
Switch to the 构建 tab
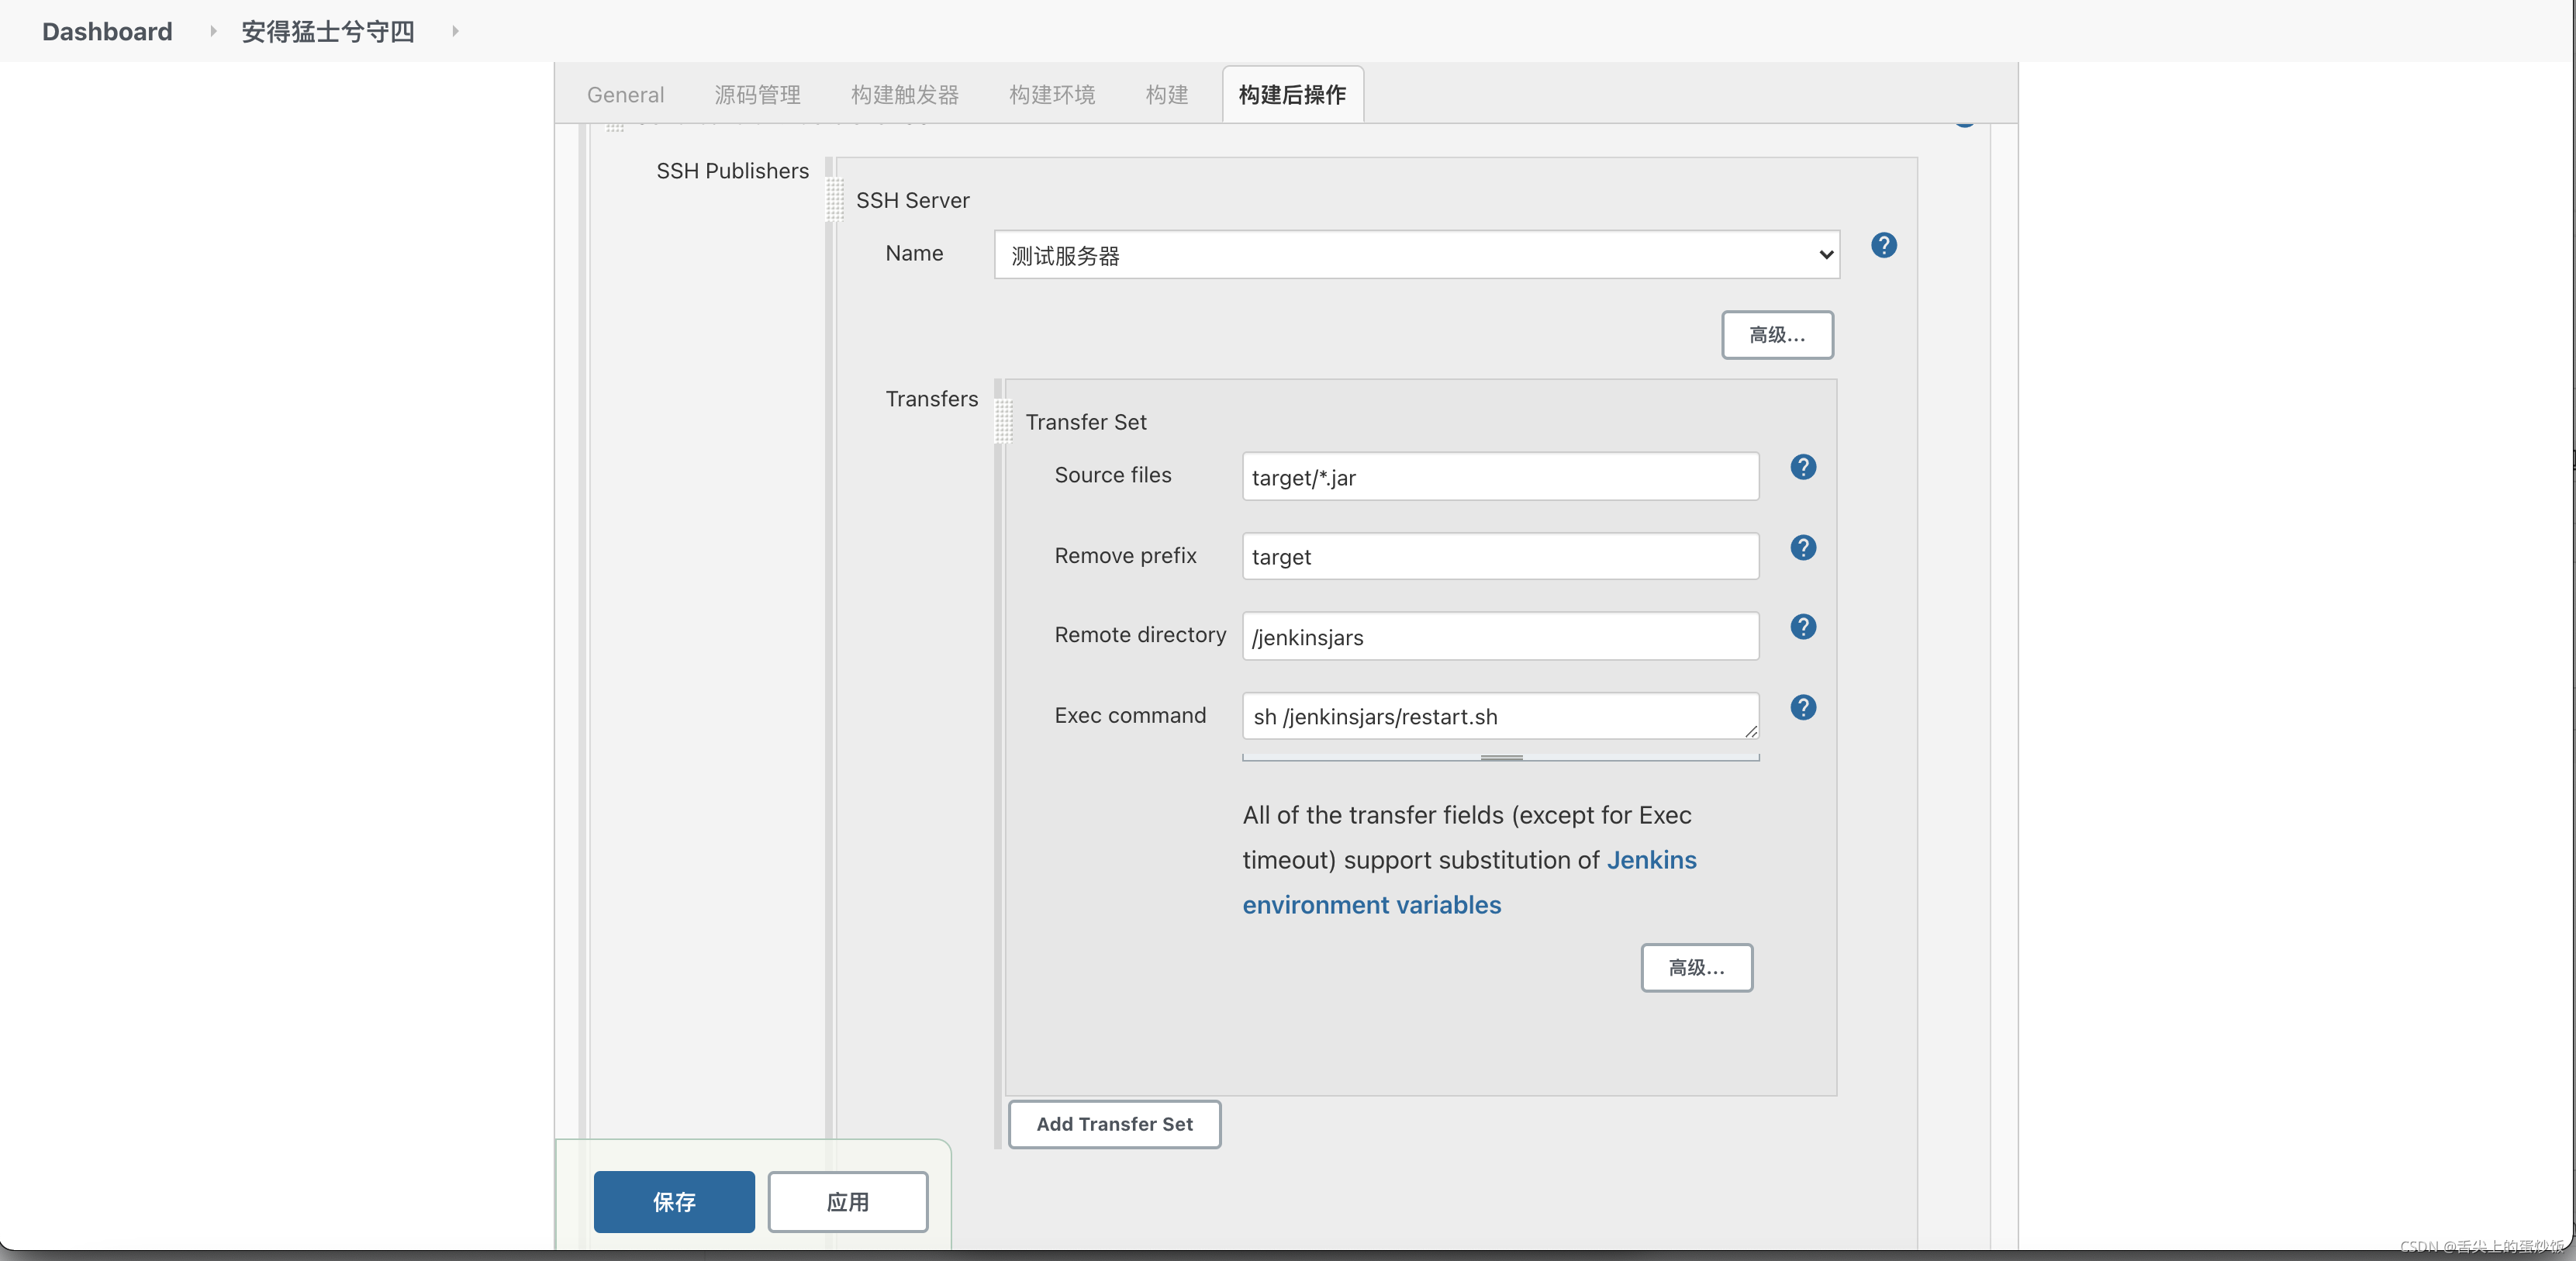(x=1166, y=95)
